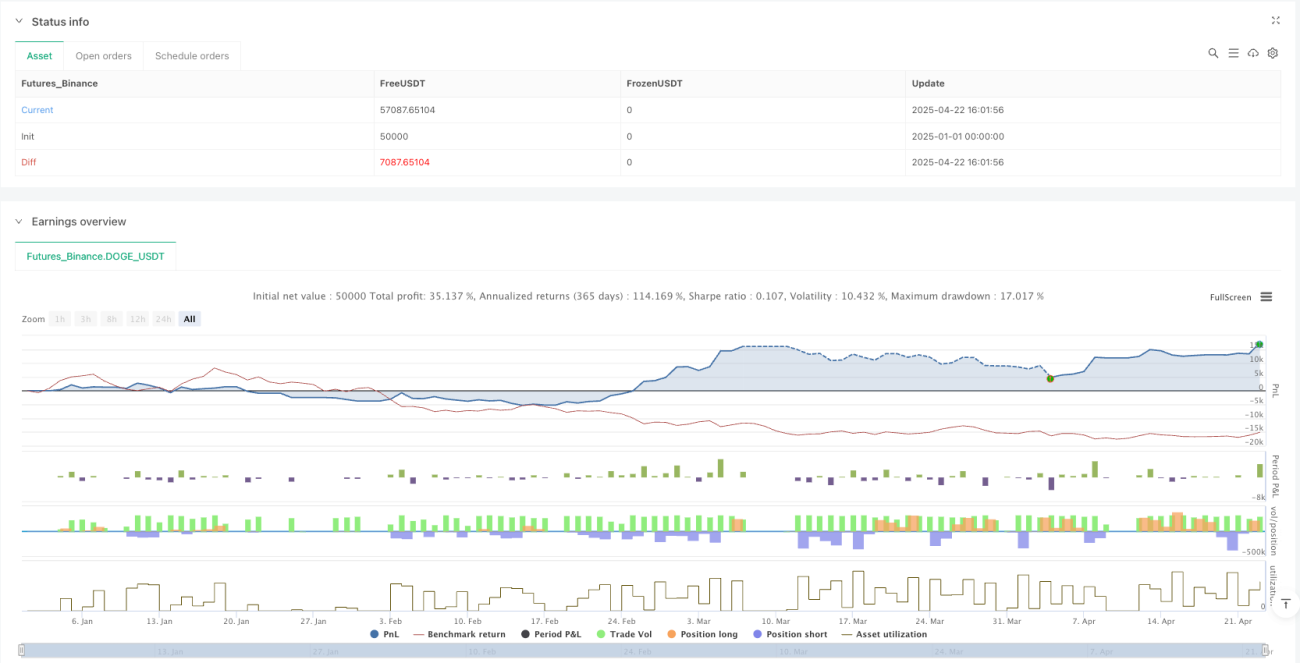Set zoom range to 1h
The image size is (1300, 663).
pos(60,319)
